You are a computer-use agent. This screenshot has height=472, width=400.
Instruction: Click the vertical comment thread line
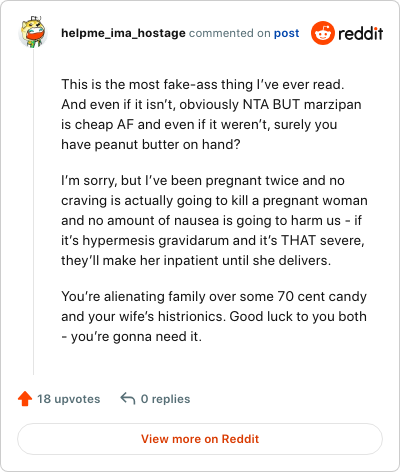coord(33,212)
